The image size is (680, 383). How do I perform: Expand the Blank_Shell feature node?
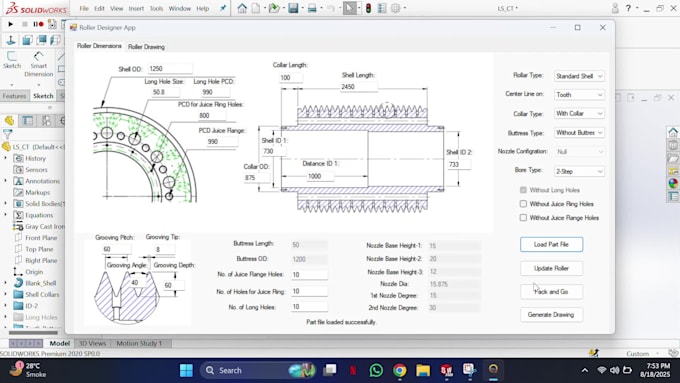click(6, 283)
